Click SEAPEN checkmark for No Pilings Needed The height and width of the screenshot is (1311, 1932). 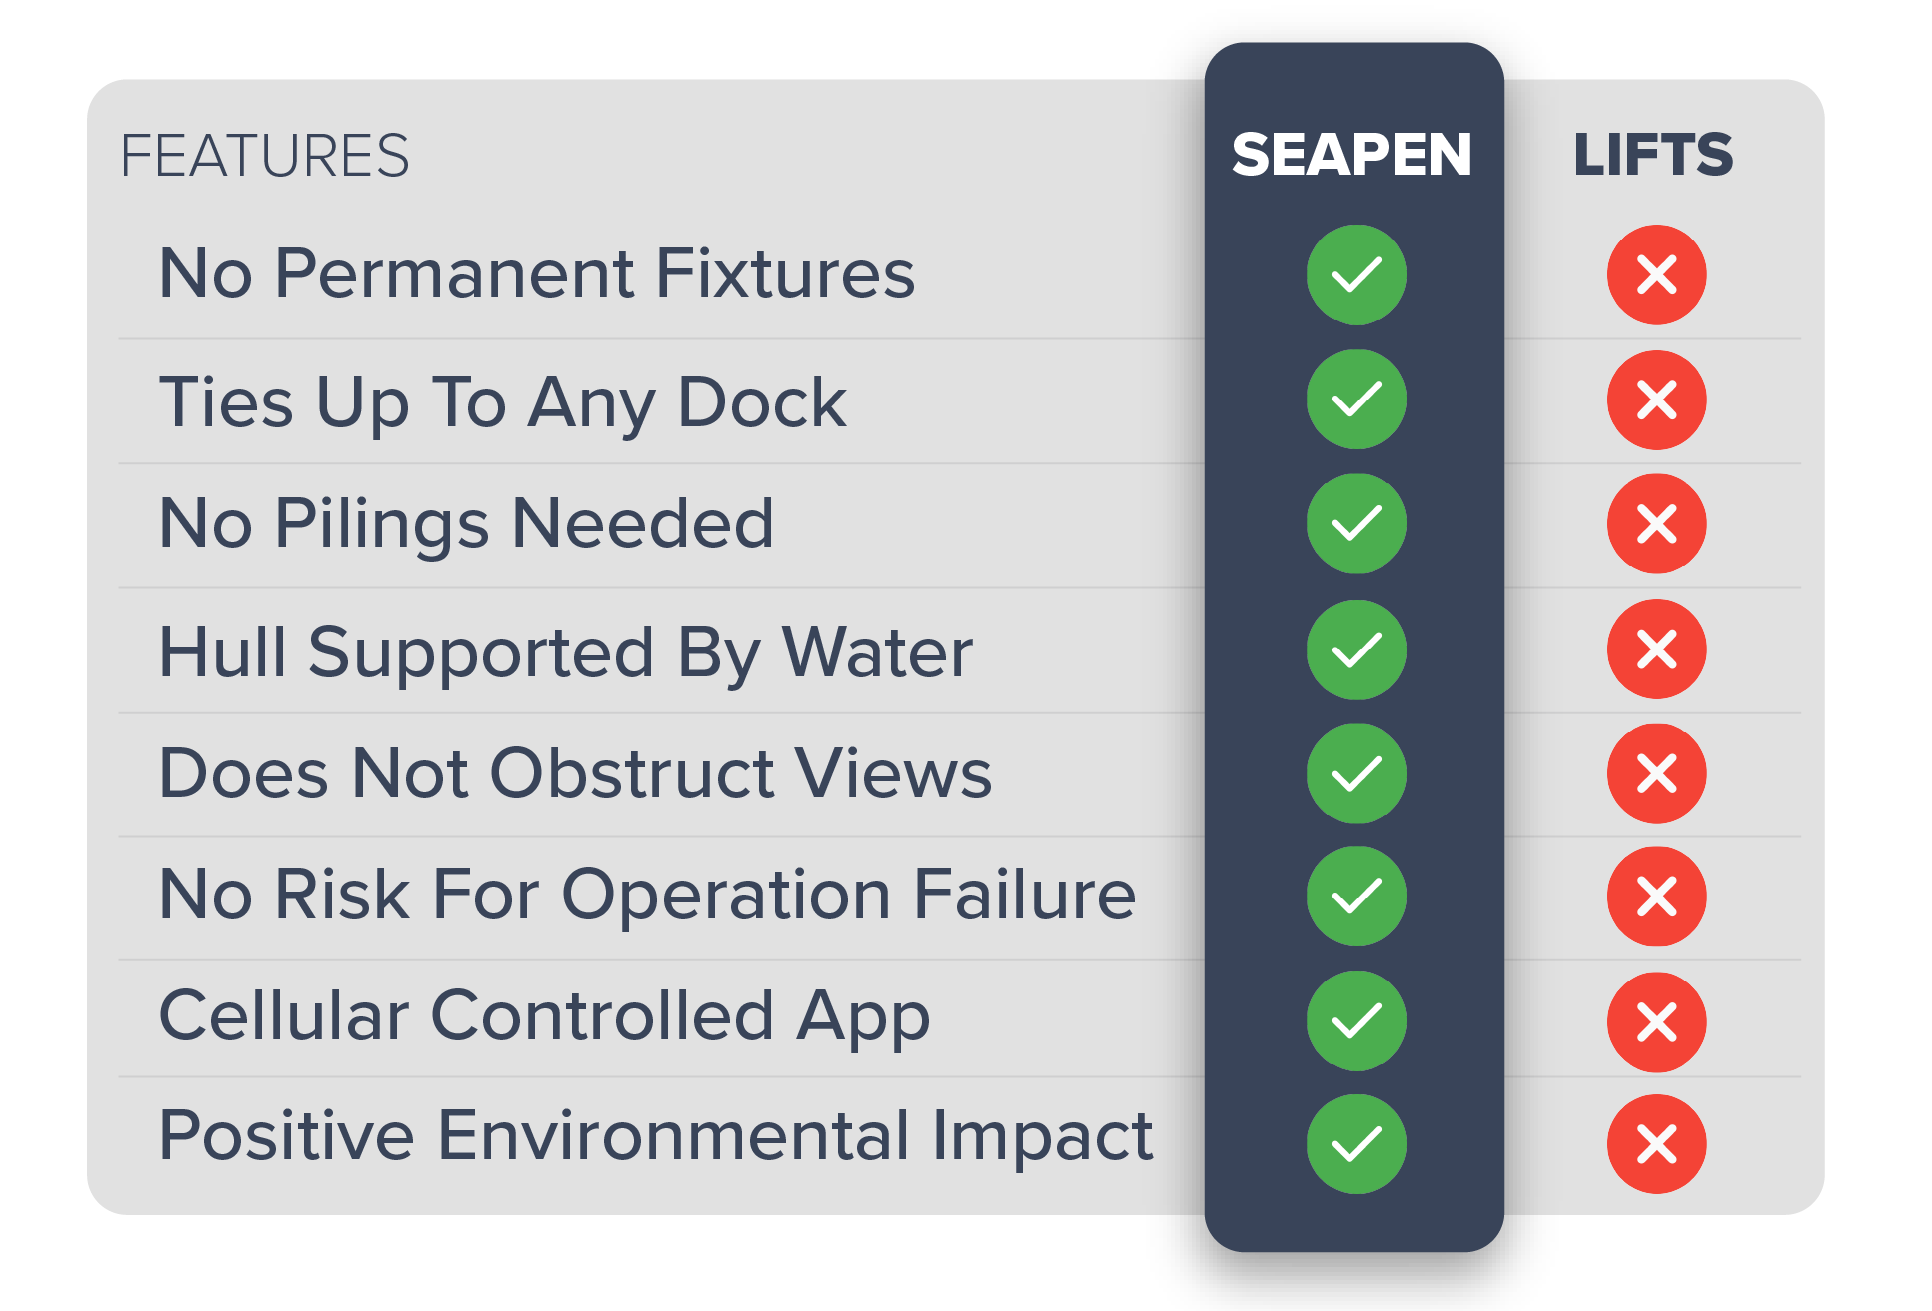[1356, 523]
